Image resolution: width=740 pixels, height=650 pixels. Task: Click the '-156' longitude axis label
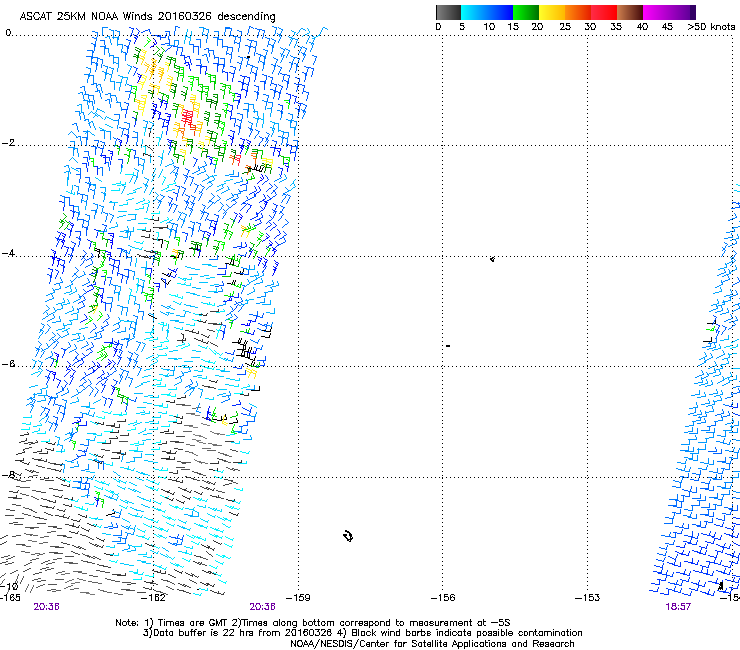[443, 598]
